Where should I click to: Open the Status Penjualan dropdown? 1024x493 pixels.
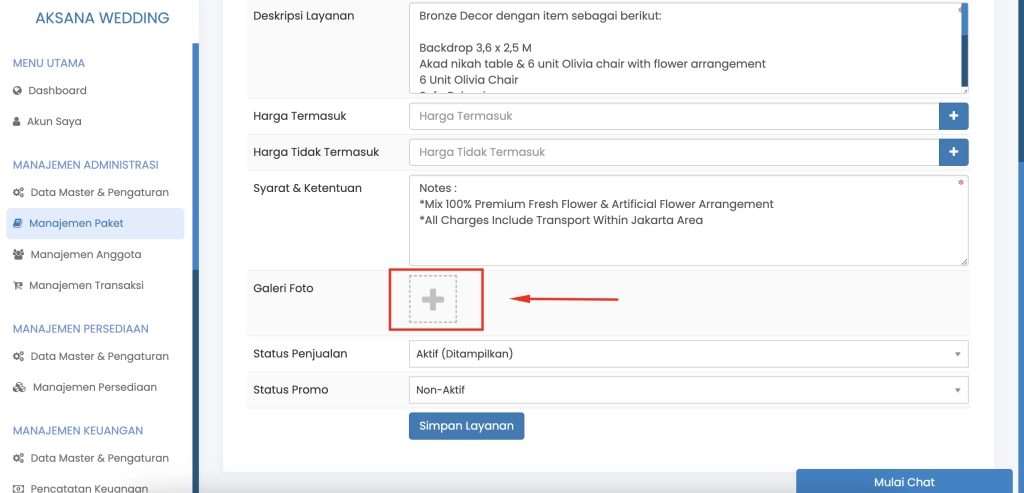688,354
